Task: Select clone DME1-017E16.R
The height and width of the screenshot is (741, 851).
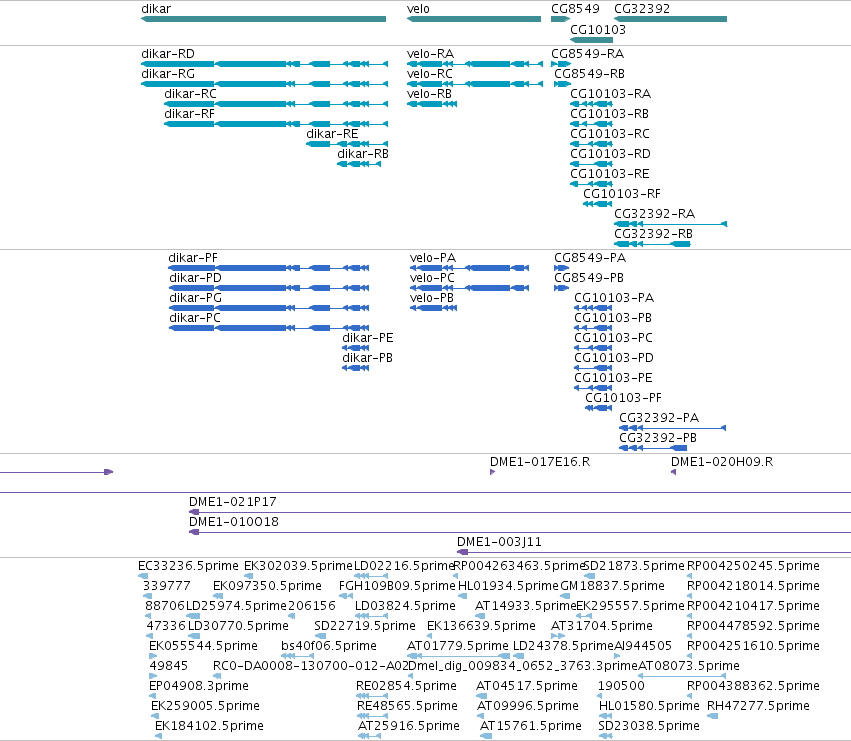Action: tap(492, 472)
